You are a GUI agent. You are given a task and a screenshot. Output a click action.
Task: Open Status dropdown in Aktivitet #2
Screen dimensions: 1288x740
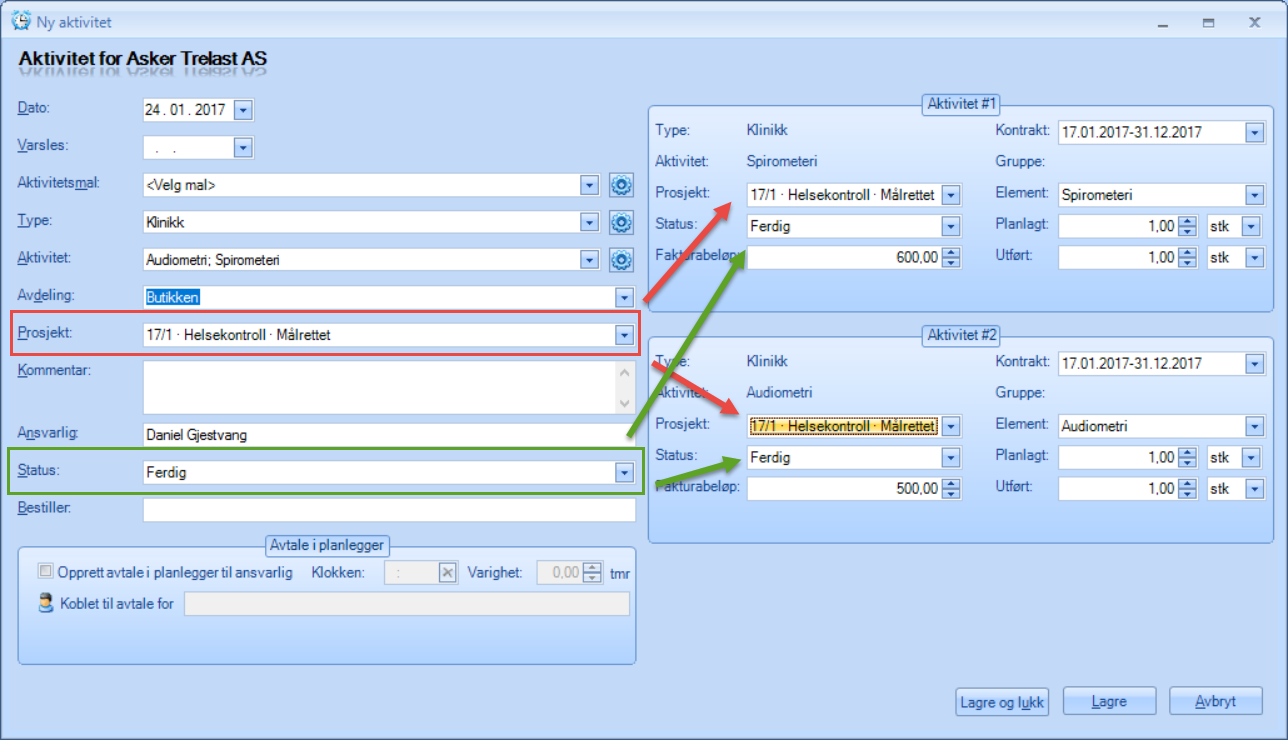pos(951,457)
